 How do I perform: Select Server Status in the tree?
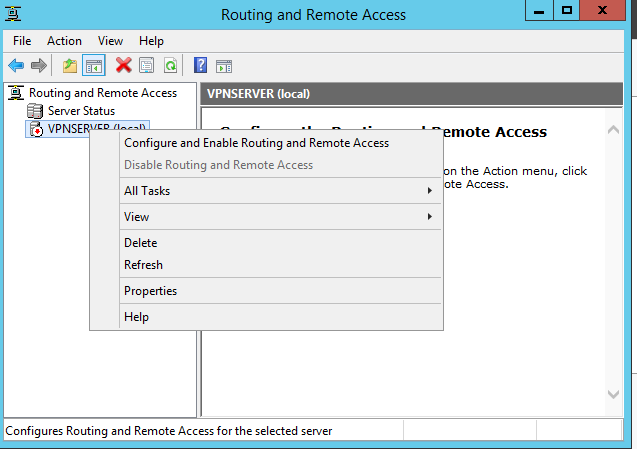point(81,111)
